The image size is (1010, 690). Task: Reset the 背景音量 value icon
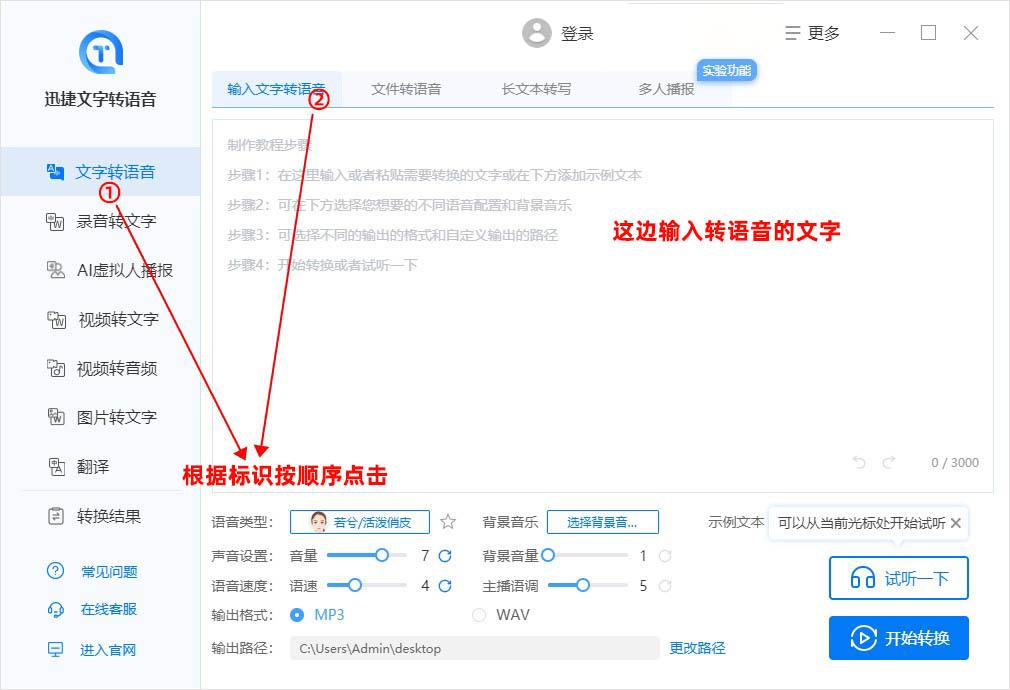tap(665, 555)
